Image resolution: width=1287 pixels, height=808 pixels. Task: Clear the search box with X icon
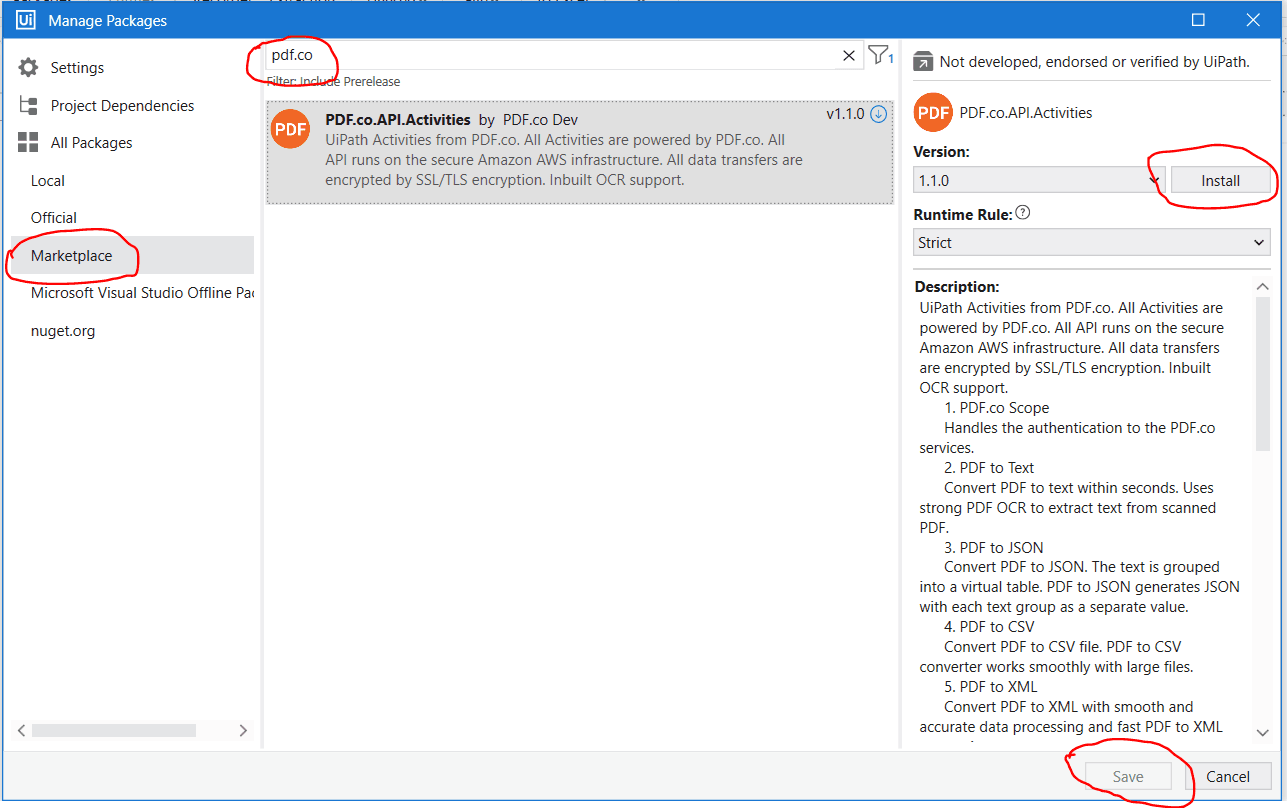click(849, 56)
